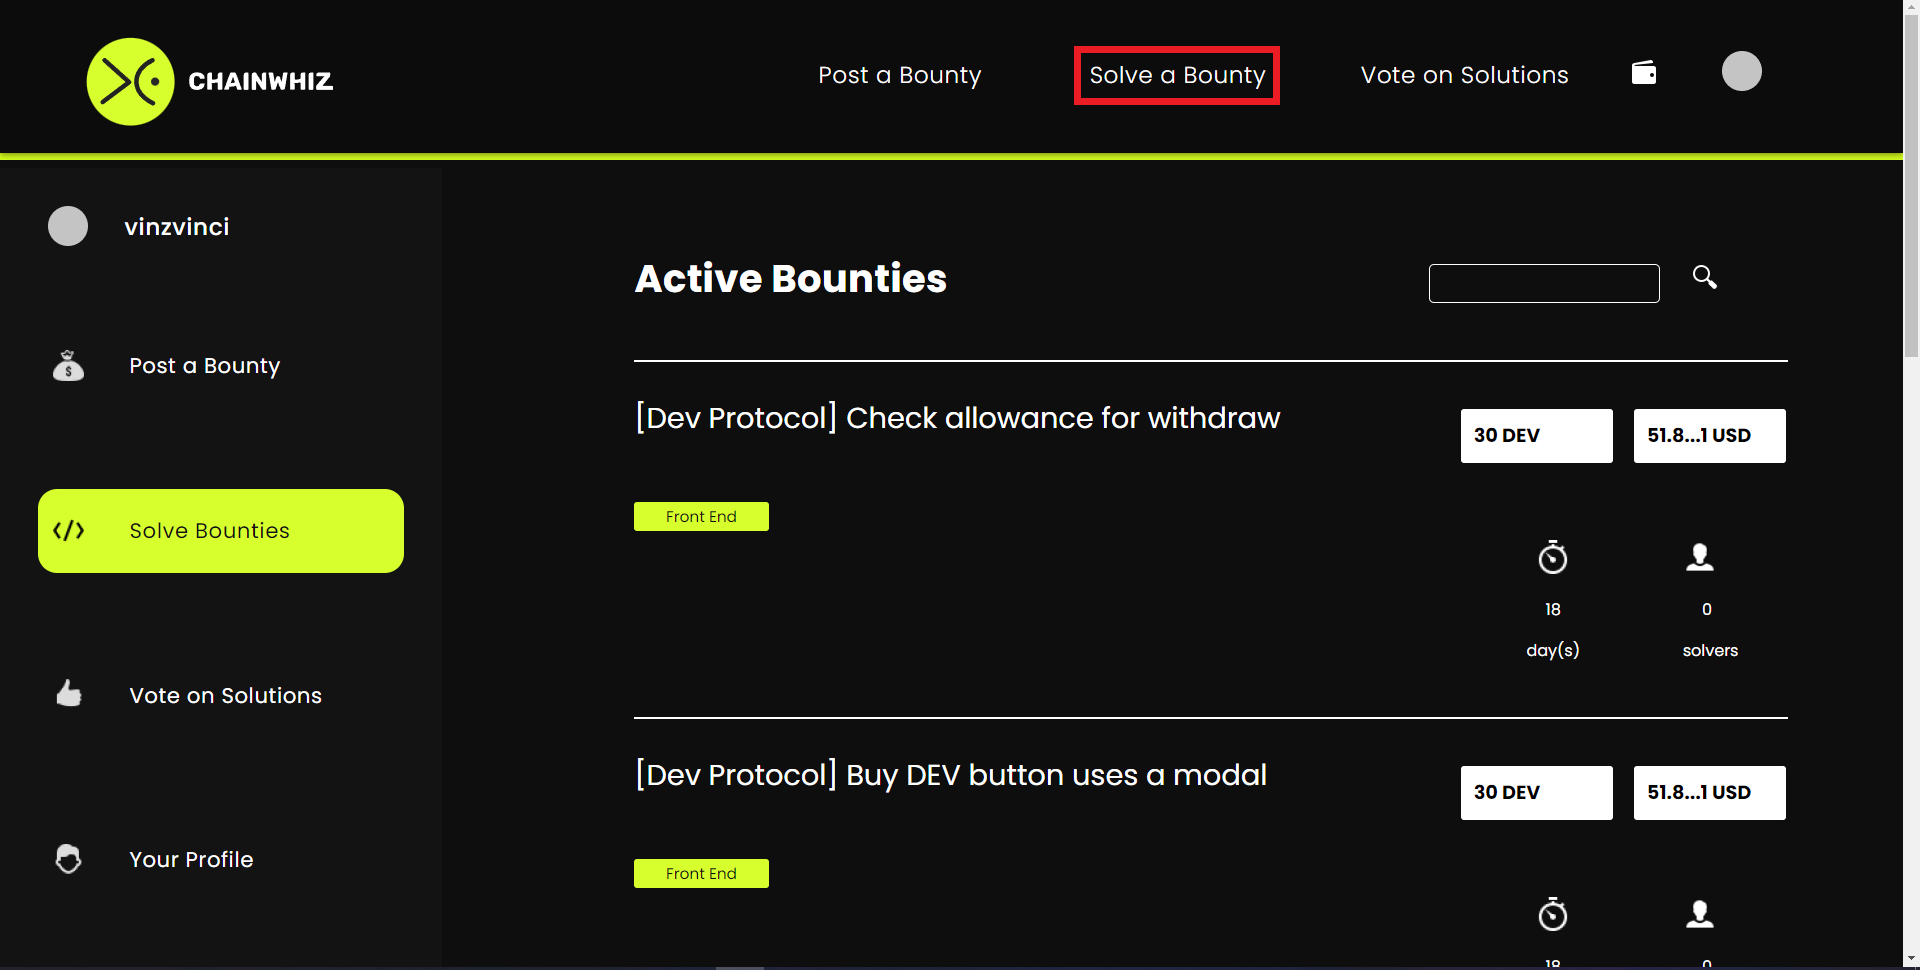
Task: Open Vote on Solutions in top navigation
Action: click(x=1464, y=75)
